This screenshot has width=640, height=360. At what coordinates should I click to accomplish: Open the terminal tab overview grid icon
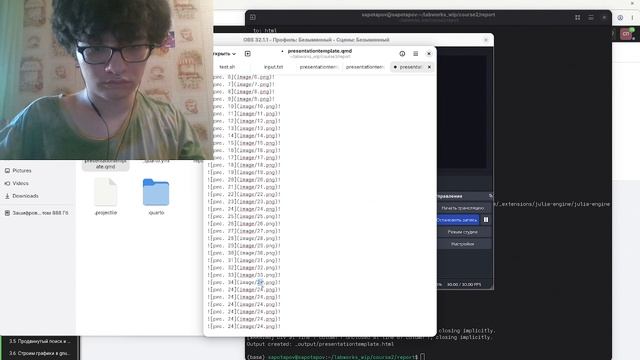pos(578,18)
